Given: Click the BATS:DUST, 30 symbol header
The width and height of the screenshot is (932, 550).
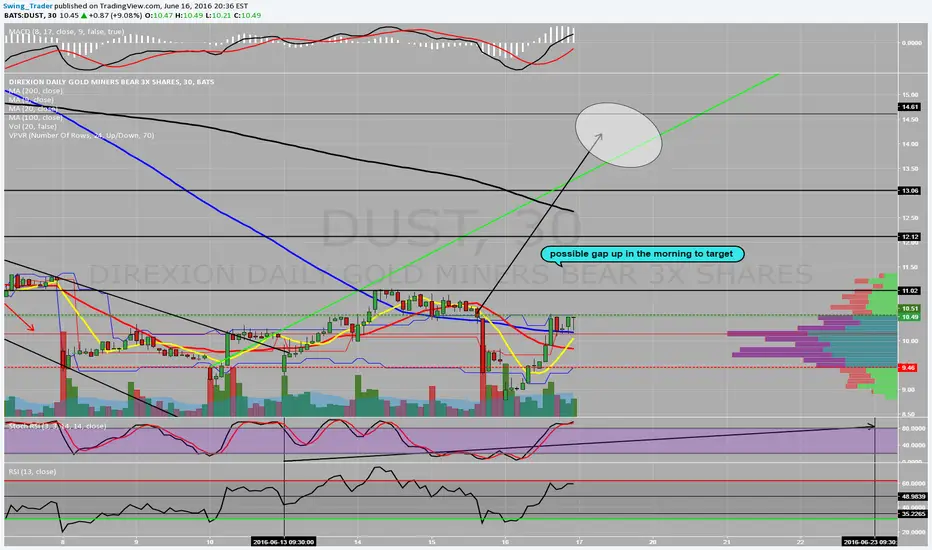Looking at the screenshot, I should (30, 15).
